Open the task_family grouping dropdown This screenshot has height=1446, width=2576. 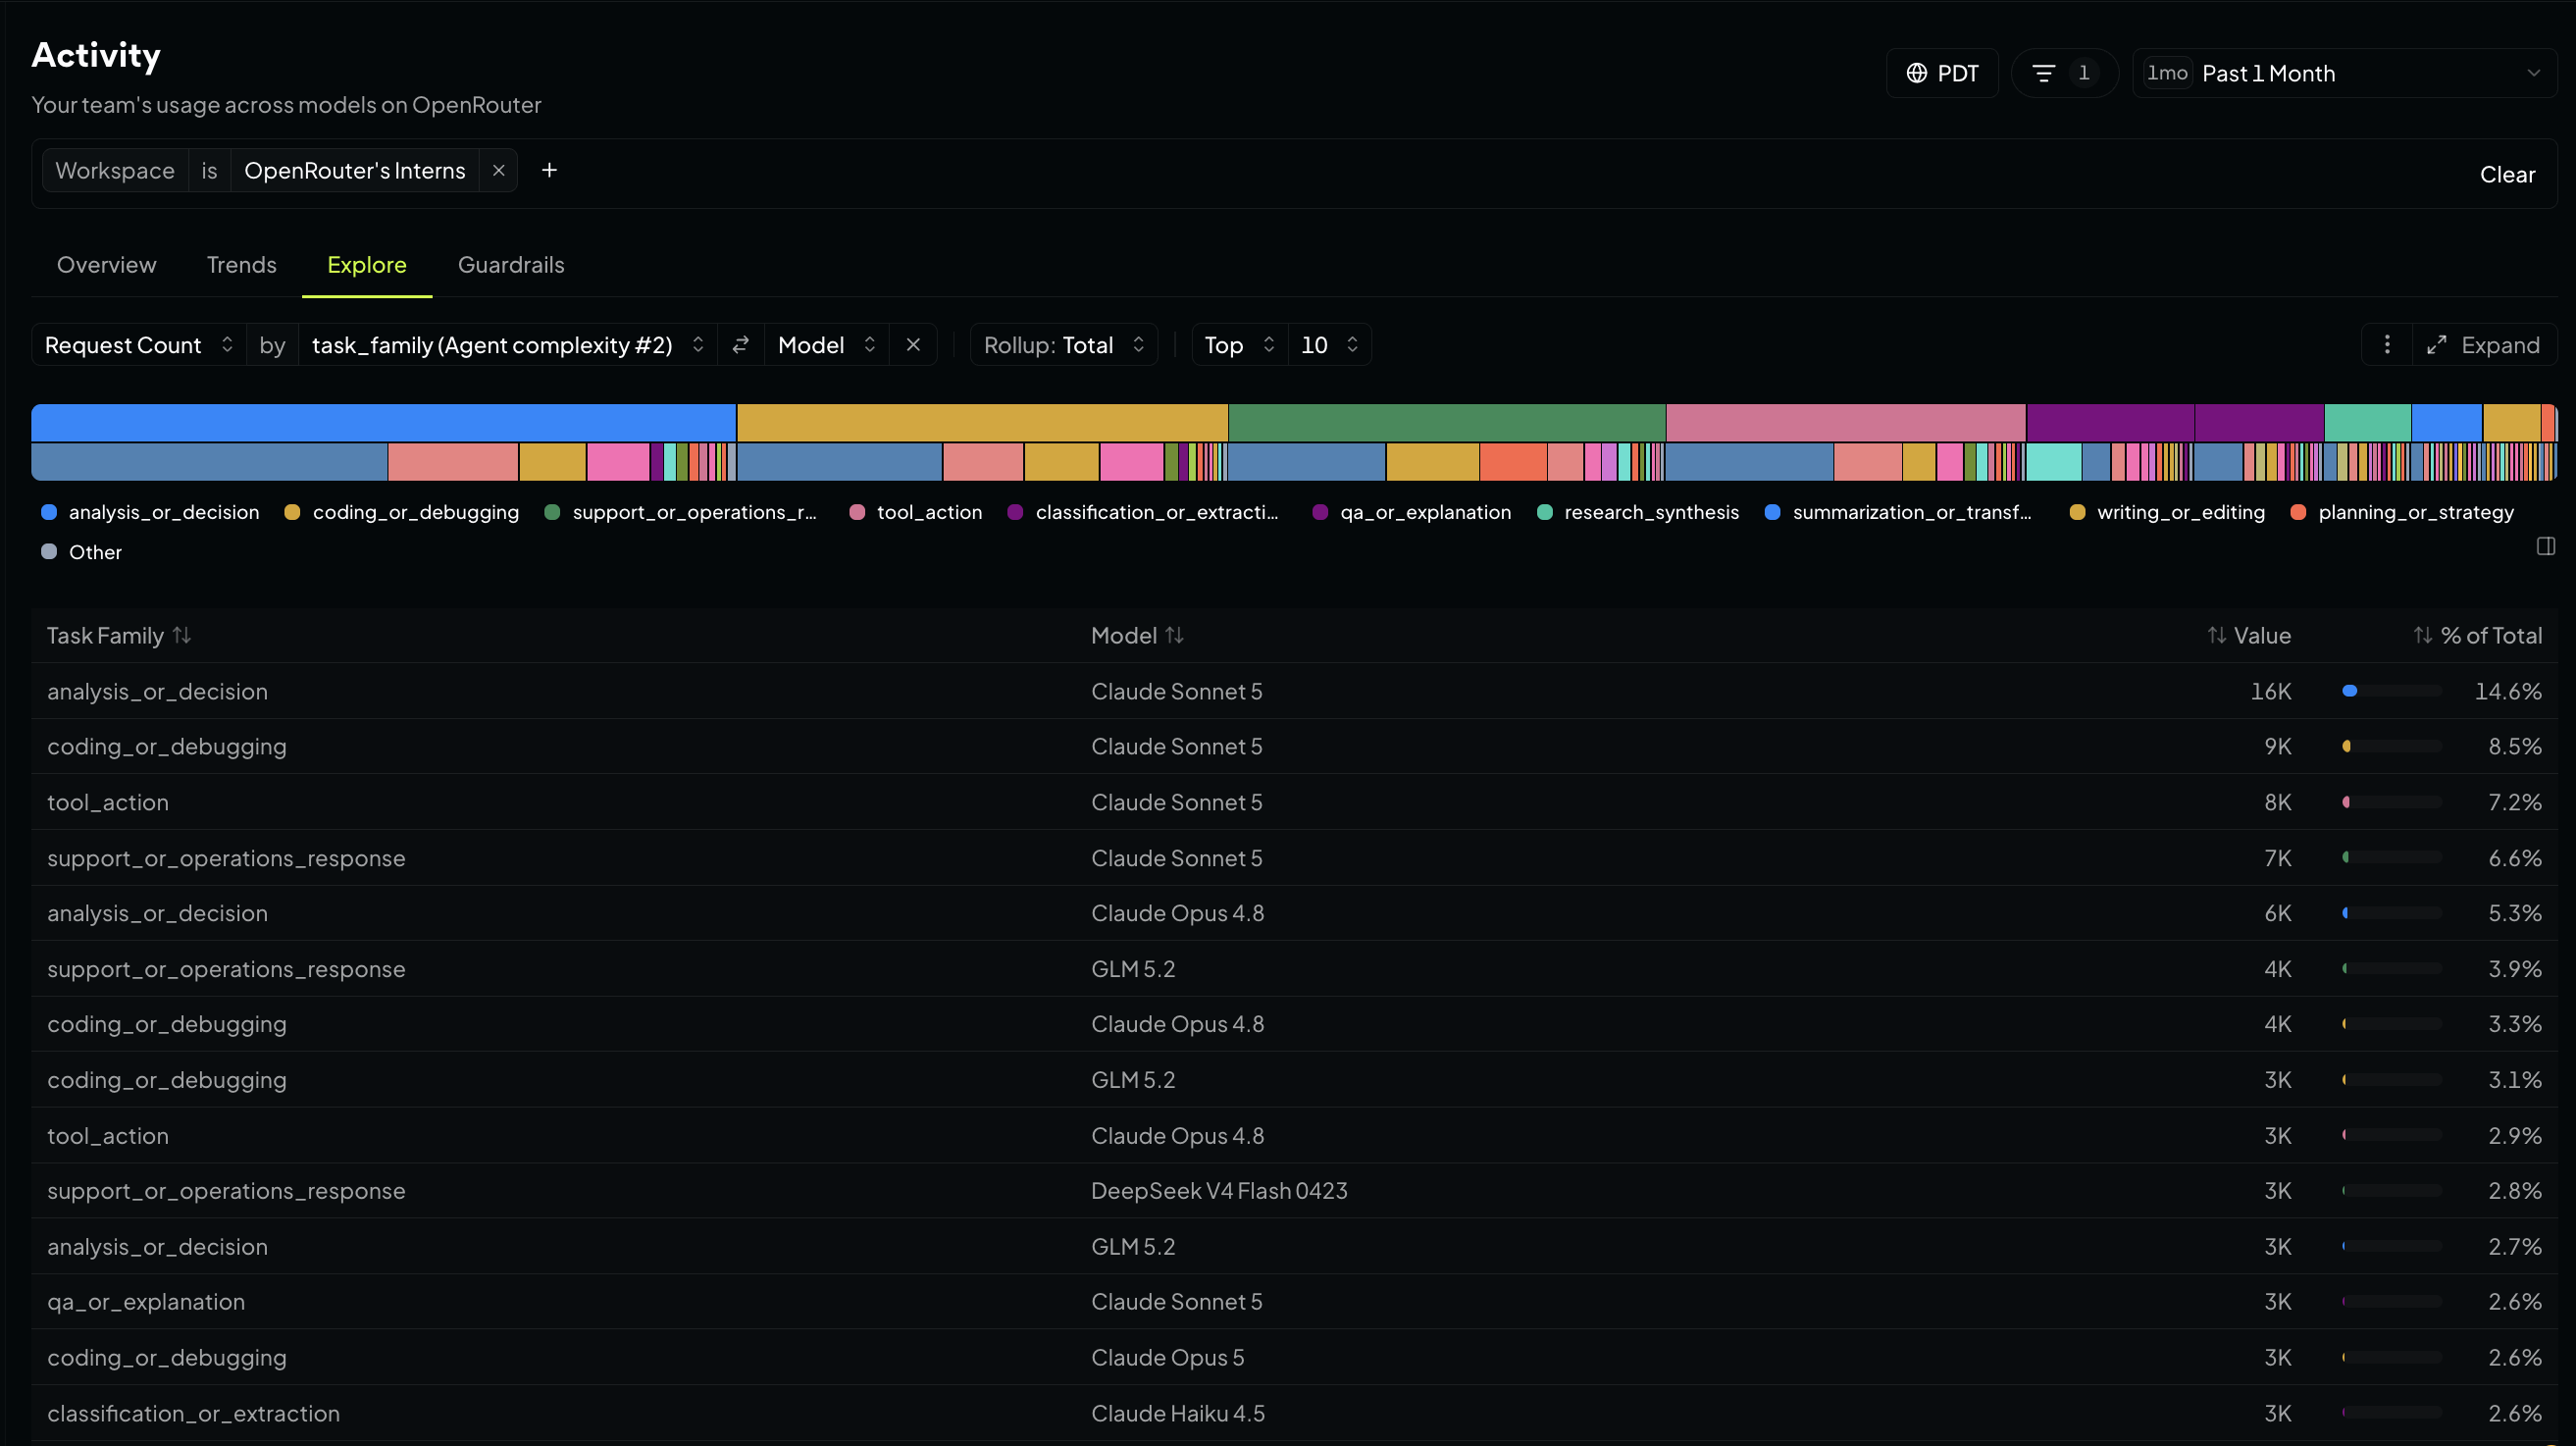click(x=508, y=345)
